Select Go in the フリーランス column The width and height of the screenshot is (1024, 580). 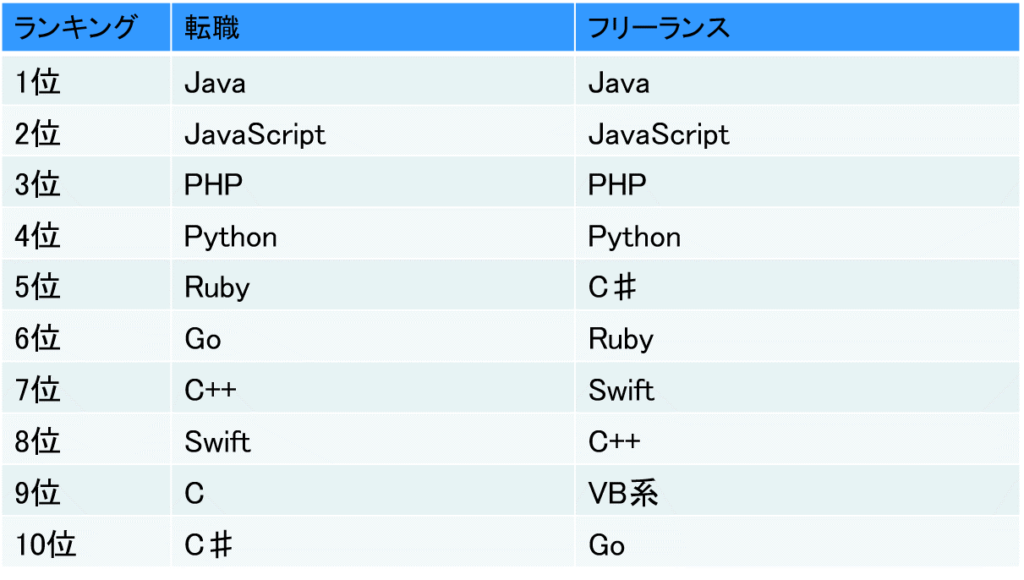[607, 544]
